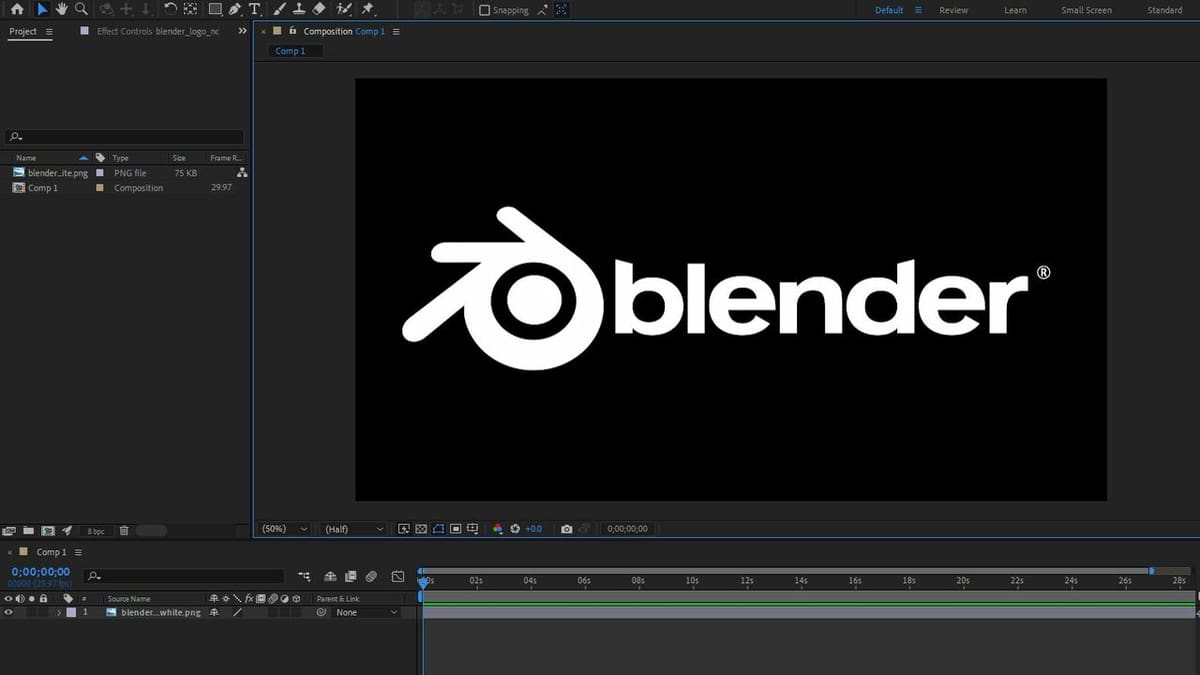
Task: Select the Eraser tool
Action: [318, 9]
